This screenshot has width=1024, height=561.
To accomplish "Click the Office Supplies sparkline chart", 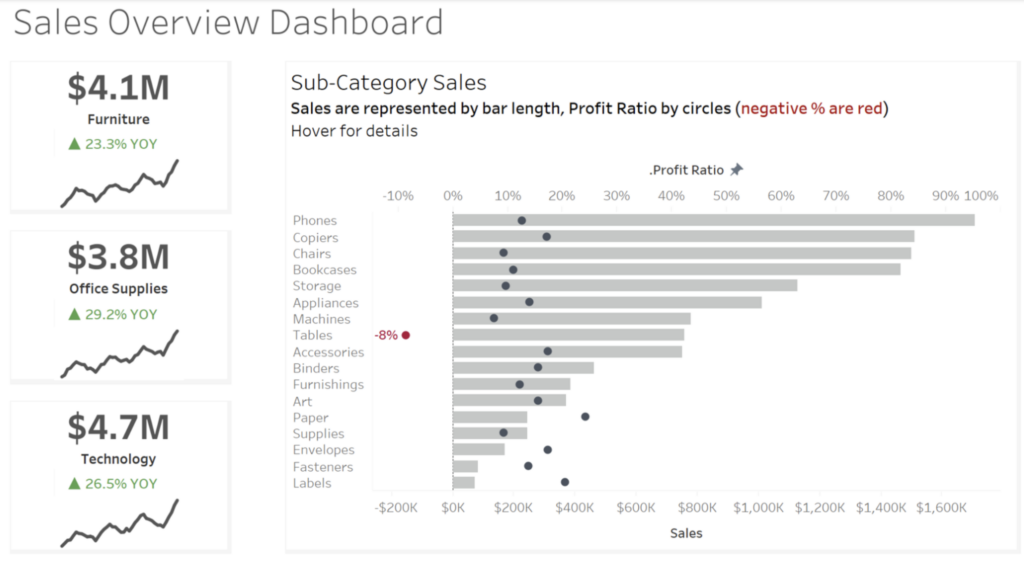I will (x=120, y=353).
